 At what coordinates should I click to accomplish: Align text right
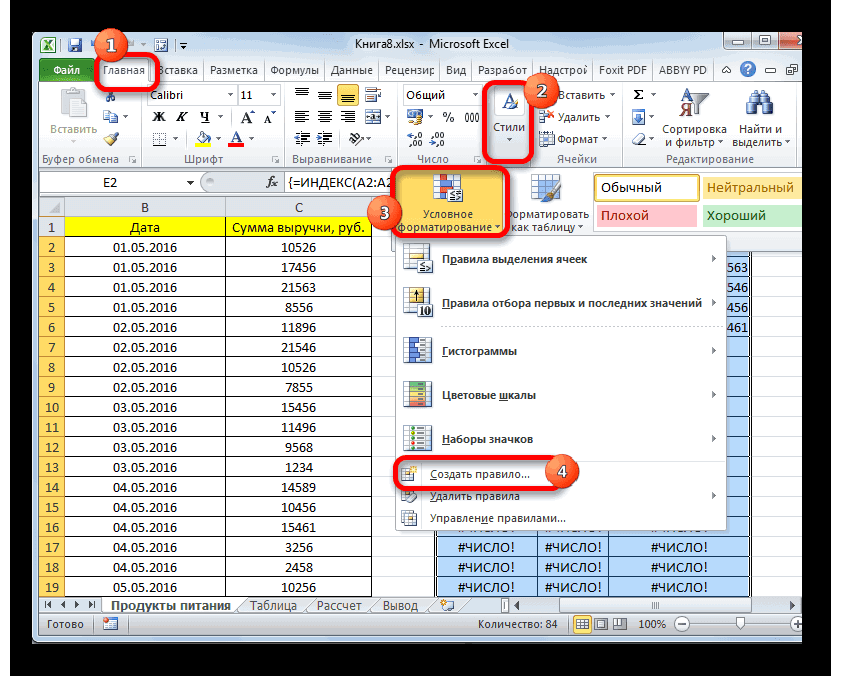348,117
